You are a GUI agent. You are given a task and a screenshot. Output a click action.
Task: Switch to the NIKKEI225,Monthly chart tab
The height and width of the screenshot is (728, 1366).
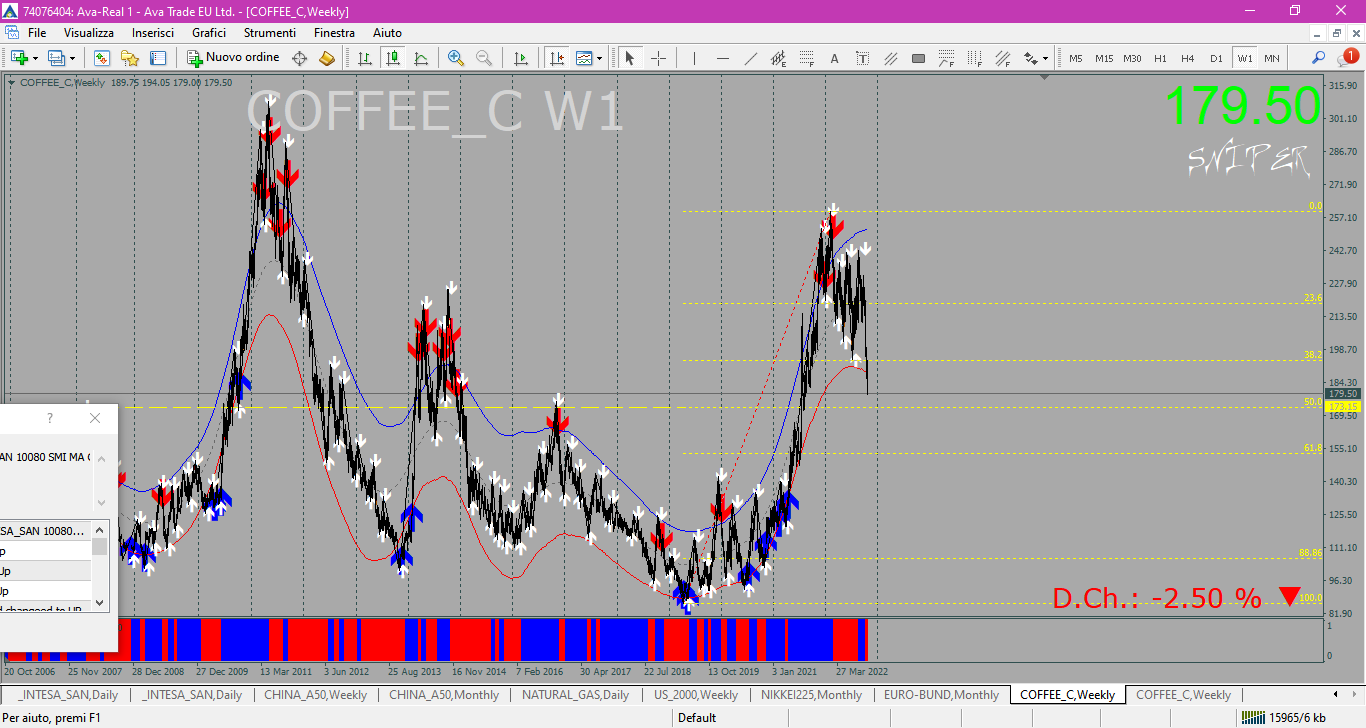pos(811,695)
